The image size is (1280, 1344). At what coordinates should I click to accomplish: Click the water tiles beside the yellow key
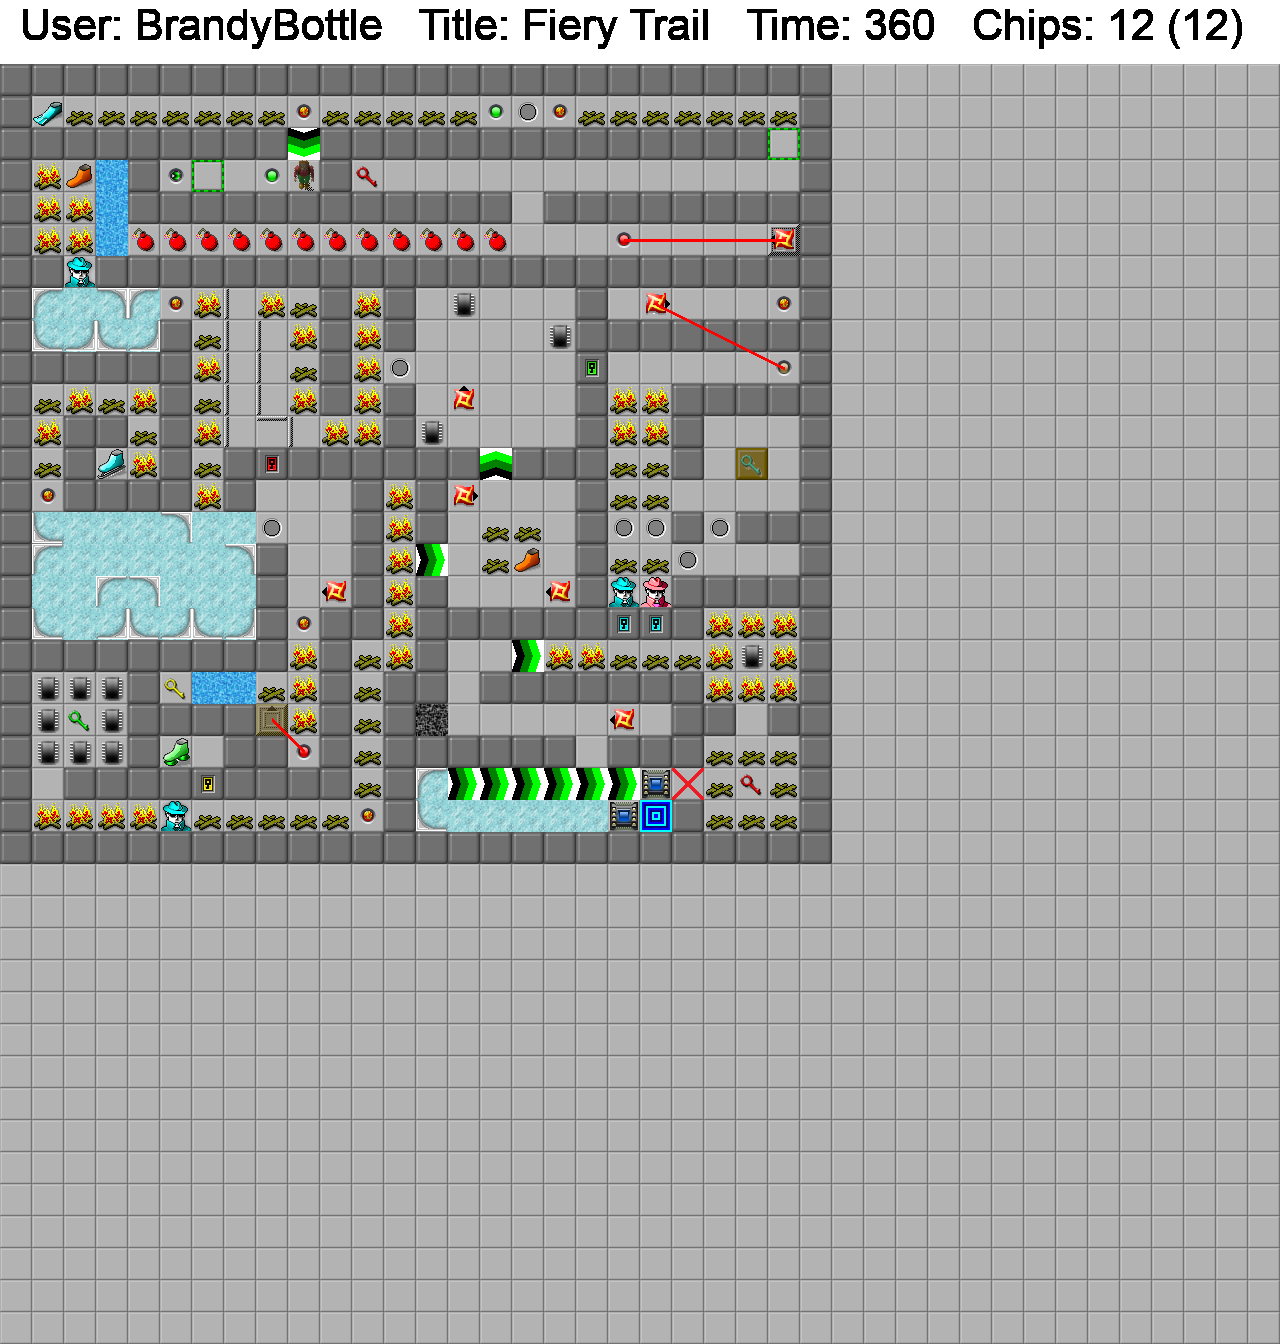pos(224,688)
